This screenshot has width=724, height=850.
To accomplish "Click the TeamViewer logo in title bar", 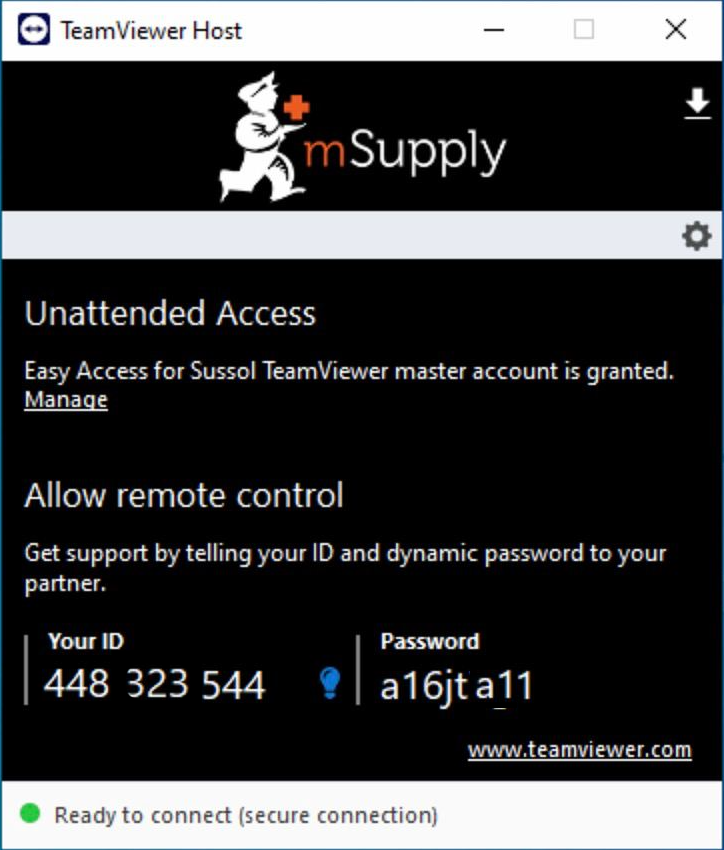I will pos(34,30).
